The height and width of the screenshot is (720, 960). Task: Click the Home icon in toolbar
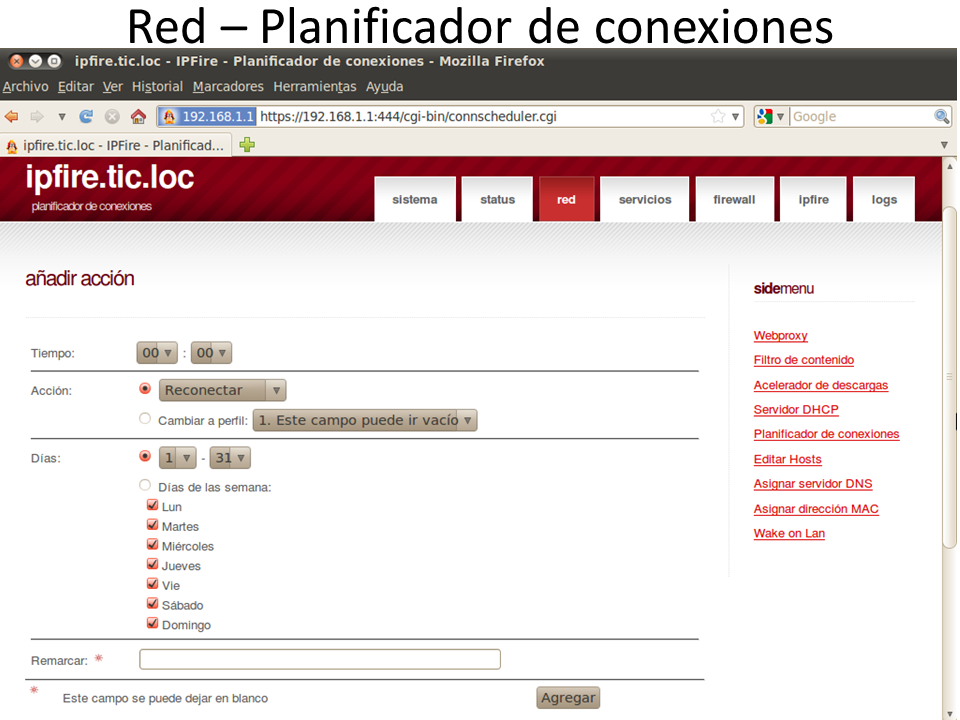tap(138, 116)
